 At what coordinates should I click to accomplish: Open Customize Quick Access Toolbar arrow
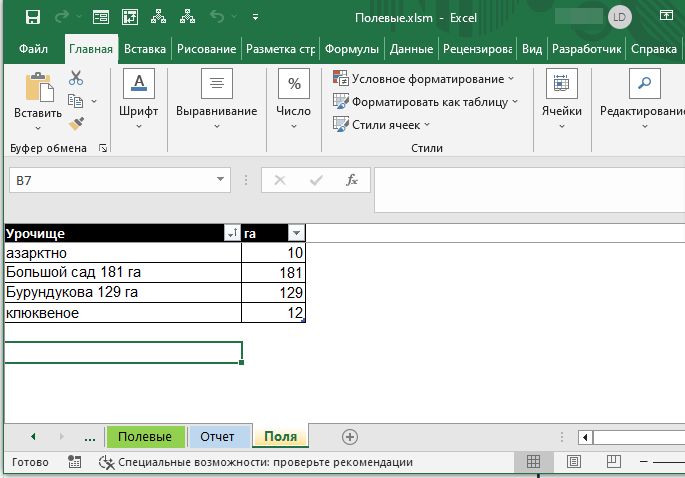coord(256,17)
